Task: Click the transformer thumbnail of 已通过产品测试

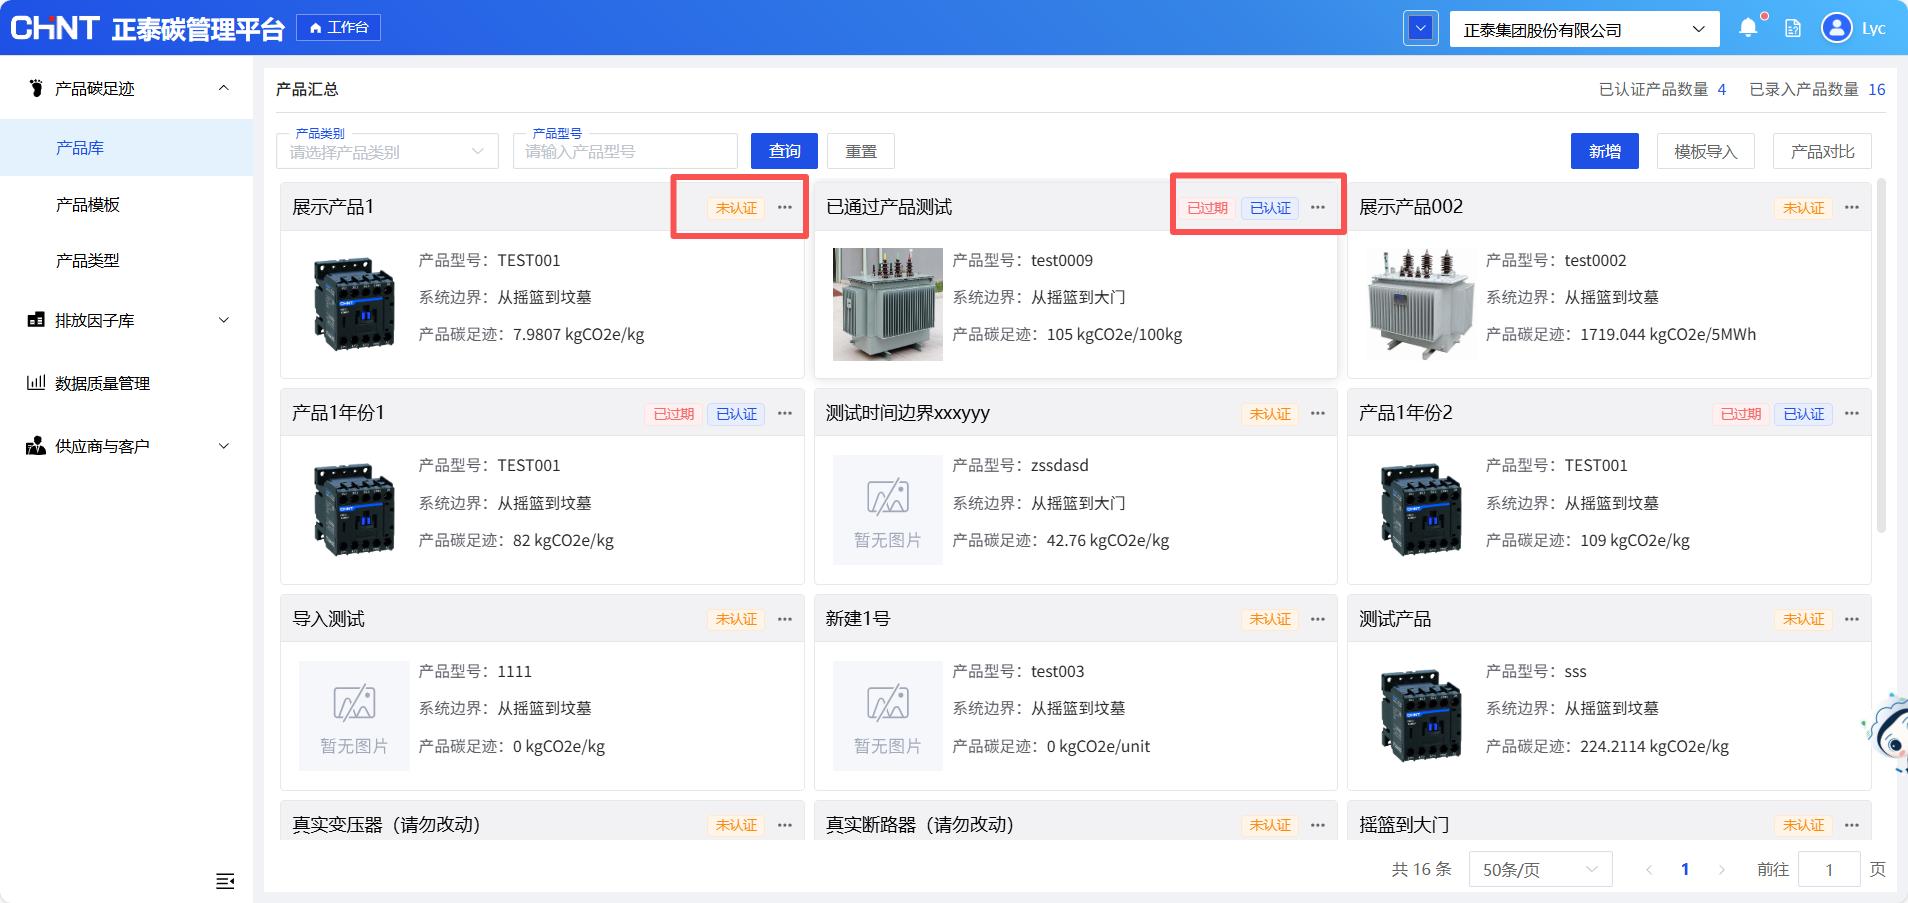Action: point(888,304)
